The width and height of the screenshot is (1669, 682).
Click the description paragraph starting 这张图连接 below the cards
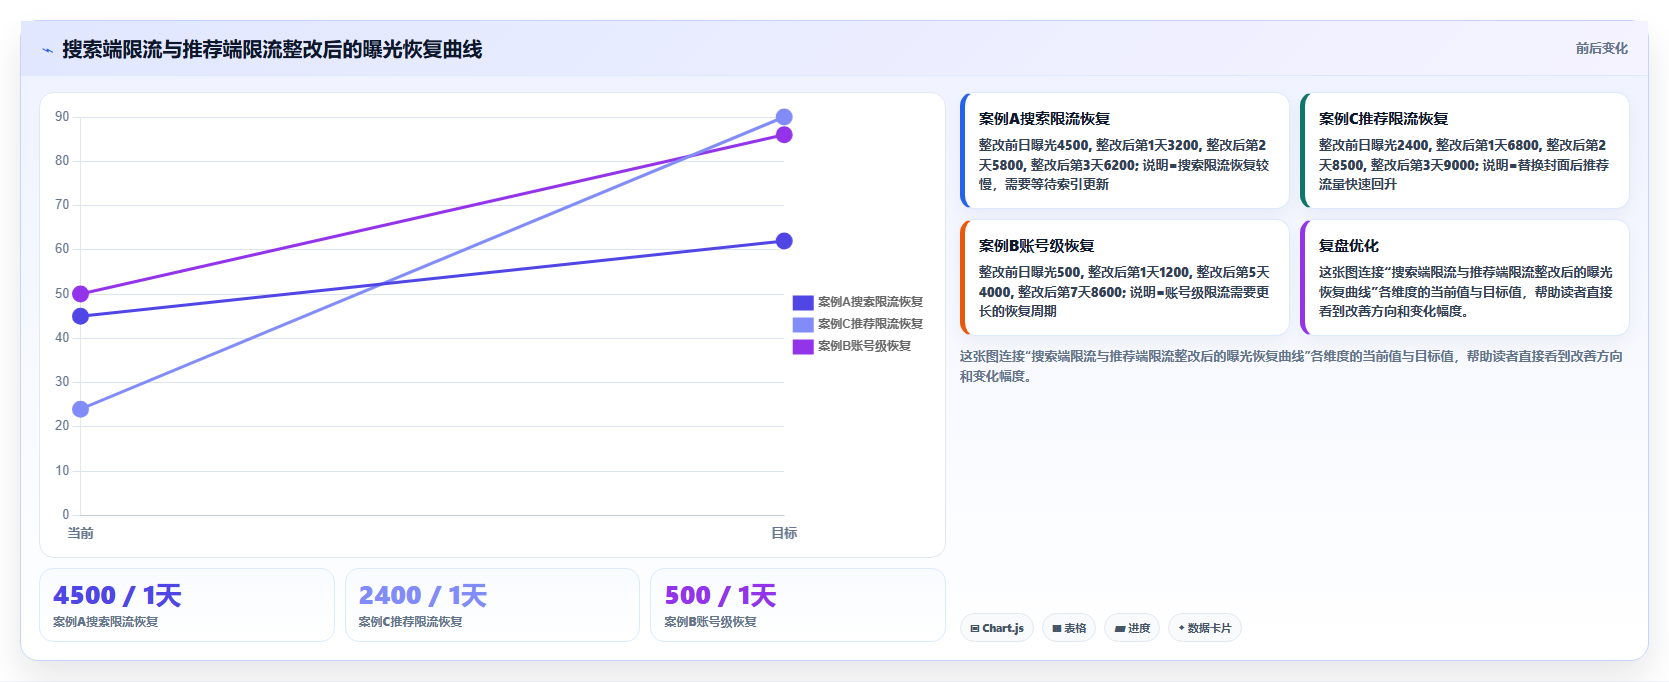click(1291, 366)
